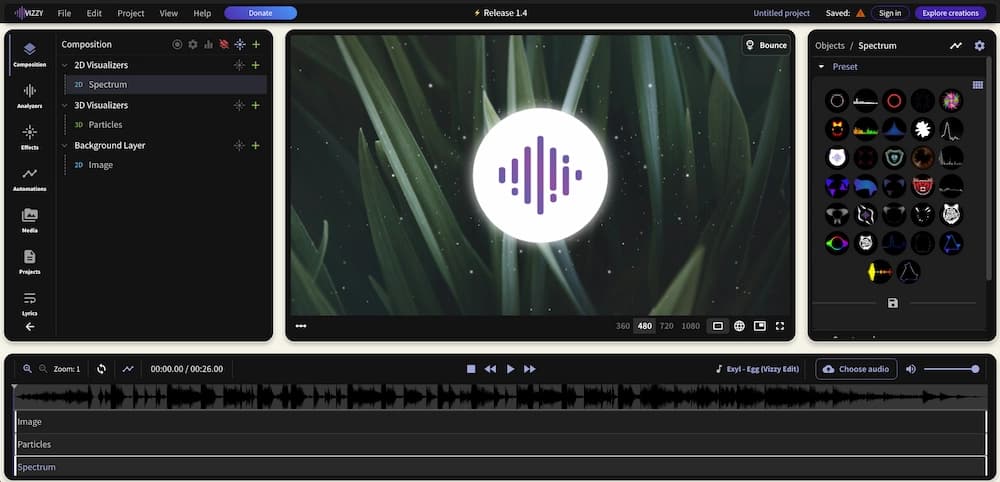The width and height of the screenshot is (1000, 482).
Task: Open the Analyzers sidebar panel
Action: coord(29,96)
